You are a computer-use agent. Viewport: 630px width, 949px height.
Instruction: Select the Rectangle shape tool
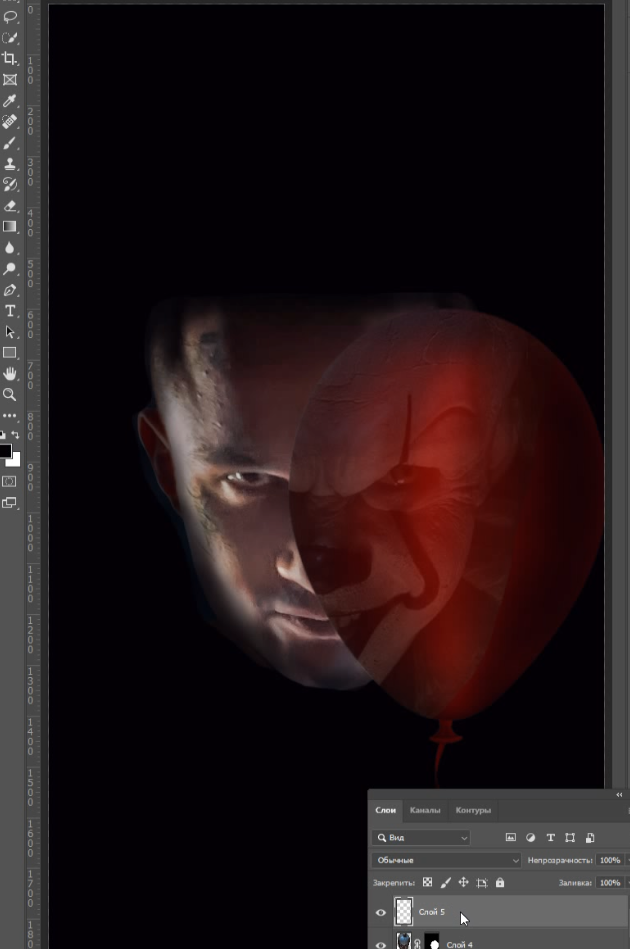click(x=10, y=353)
